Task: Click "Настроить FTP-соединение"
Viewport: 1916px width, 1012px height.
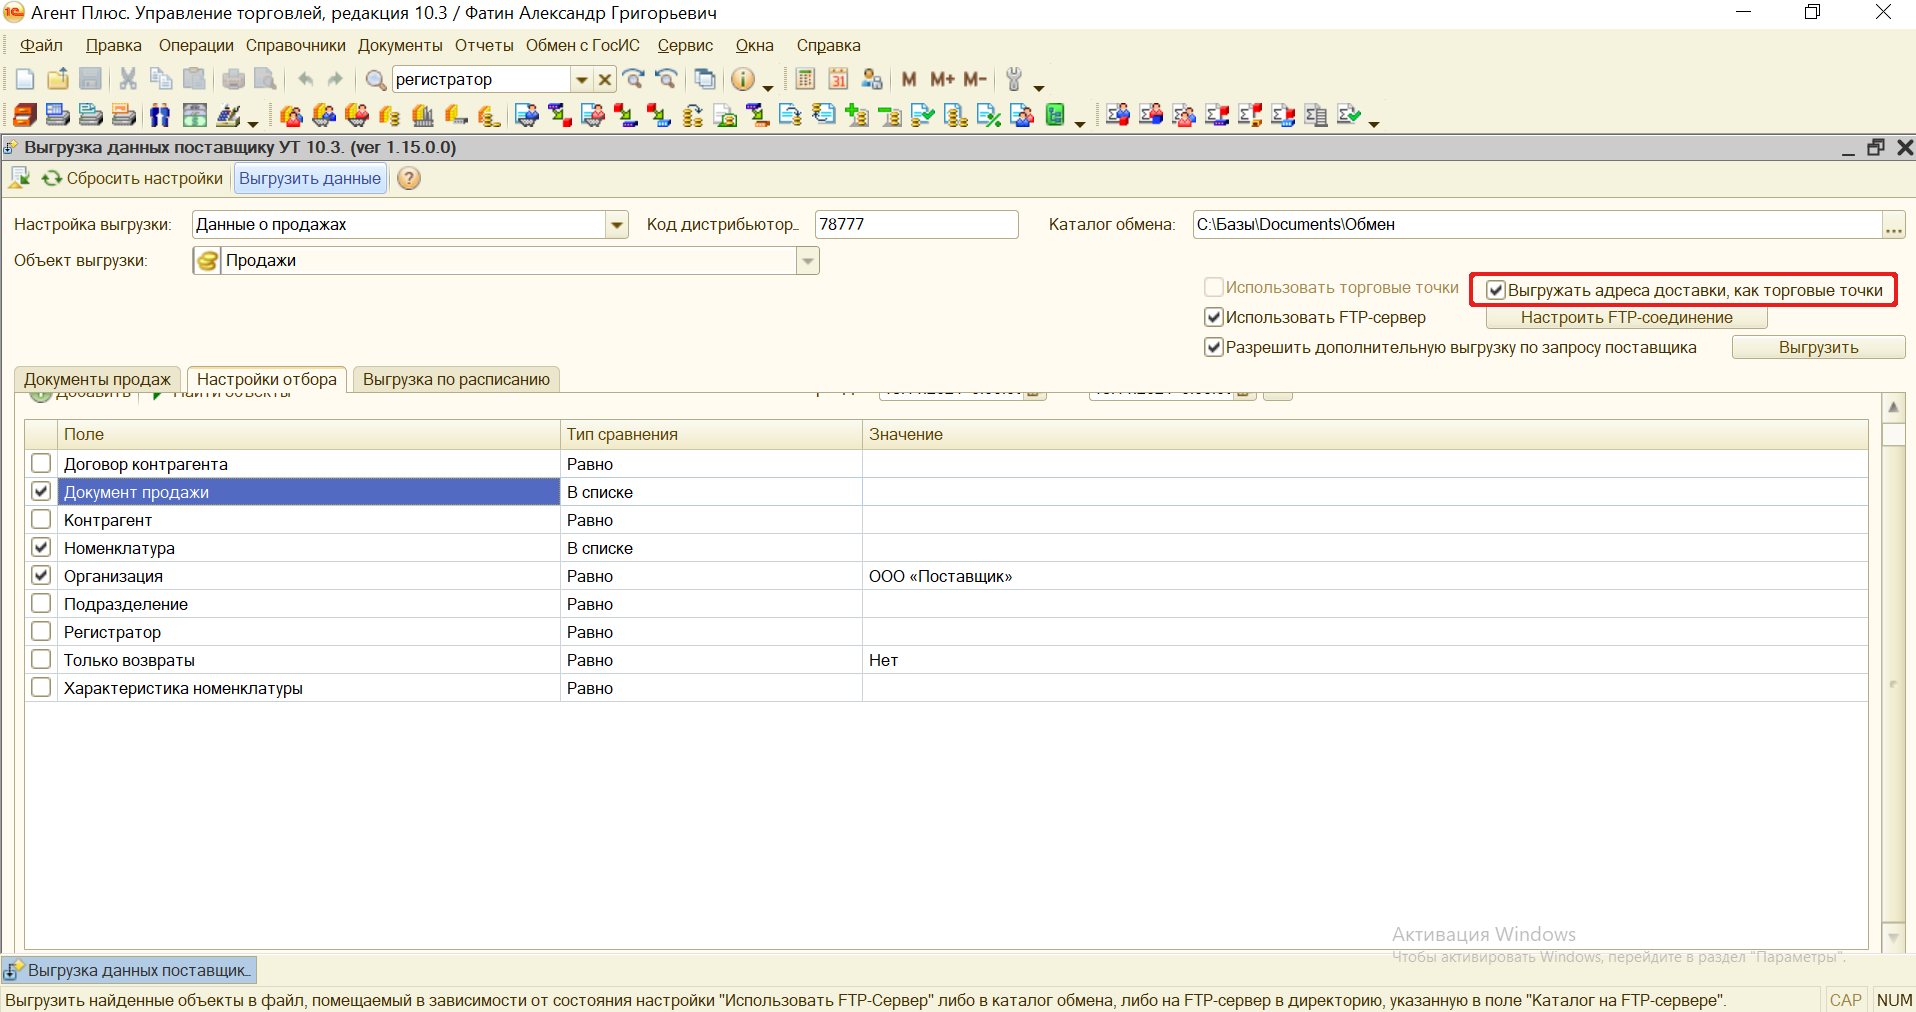Action: 1627,317
